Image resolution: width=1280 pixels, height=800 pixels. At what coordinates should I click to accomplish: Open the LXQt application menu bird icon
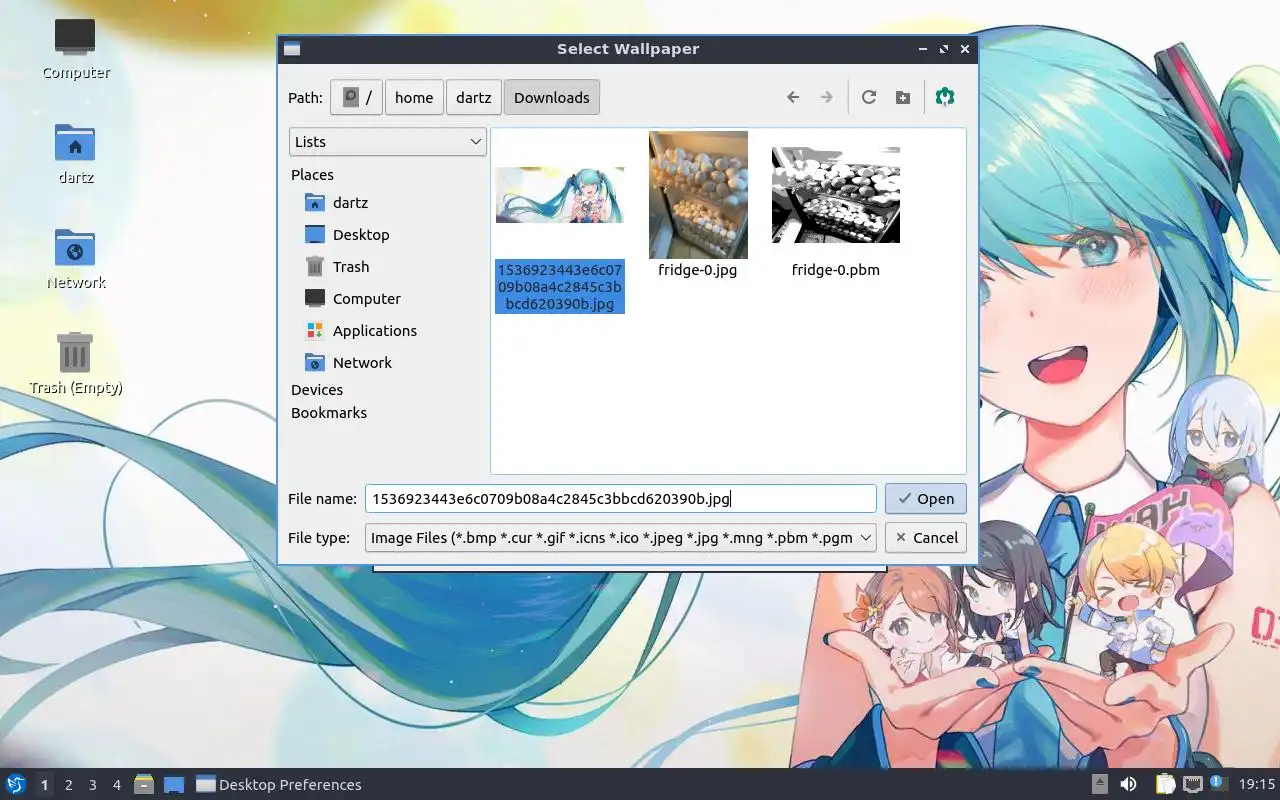point(16,784)
